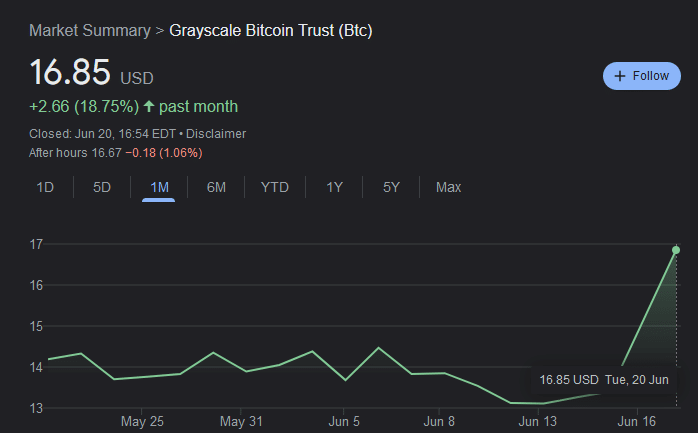The width and height of the screenshot is (698, 433).
Task: Click the 16.85 USD Tue, 20 Jun tooltip
Action: [x=604, y=380]
